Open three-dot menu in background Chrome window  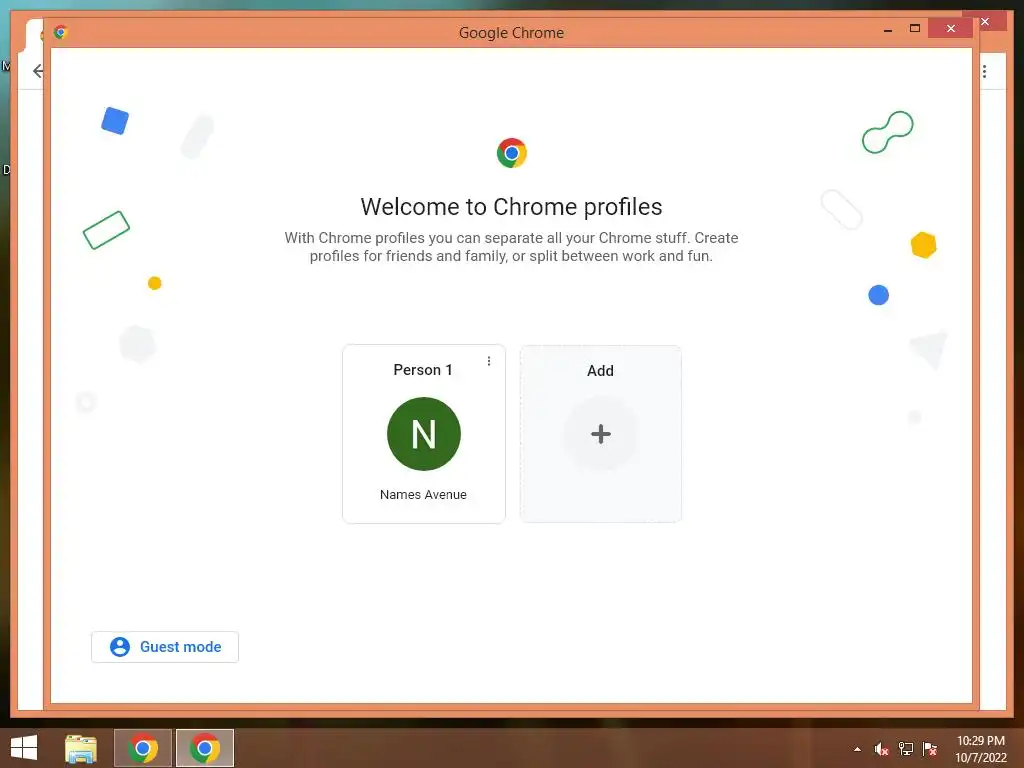984,71
